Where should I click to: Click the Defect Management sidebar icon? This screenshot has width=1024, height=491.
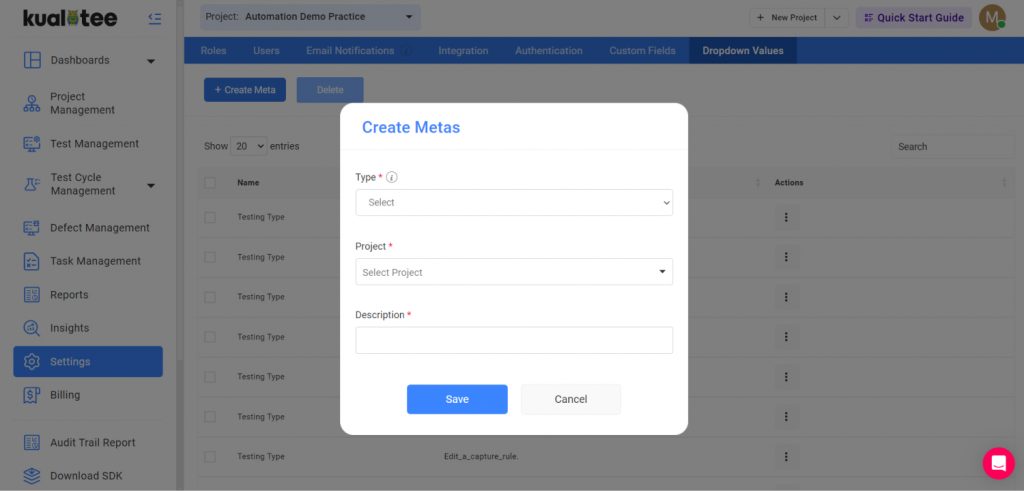coord(32,228)
